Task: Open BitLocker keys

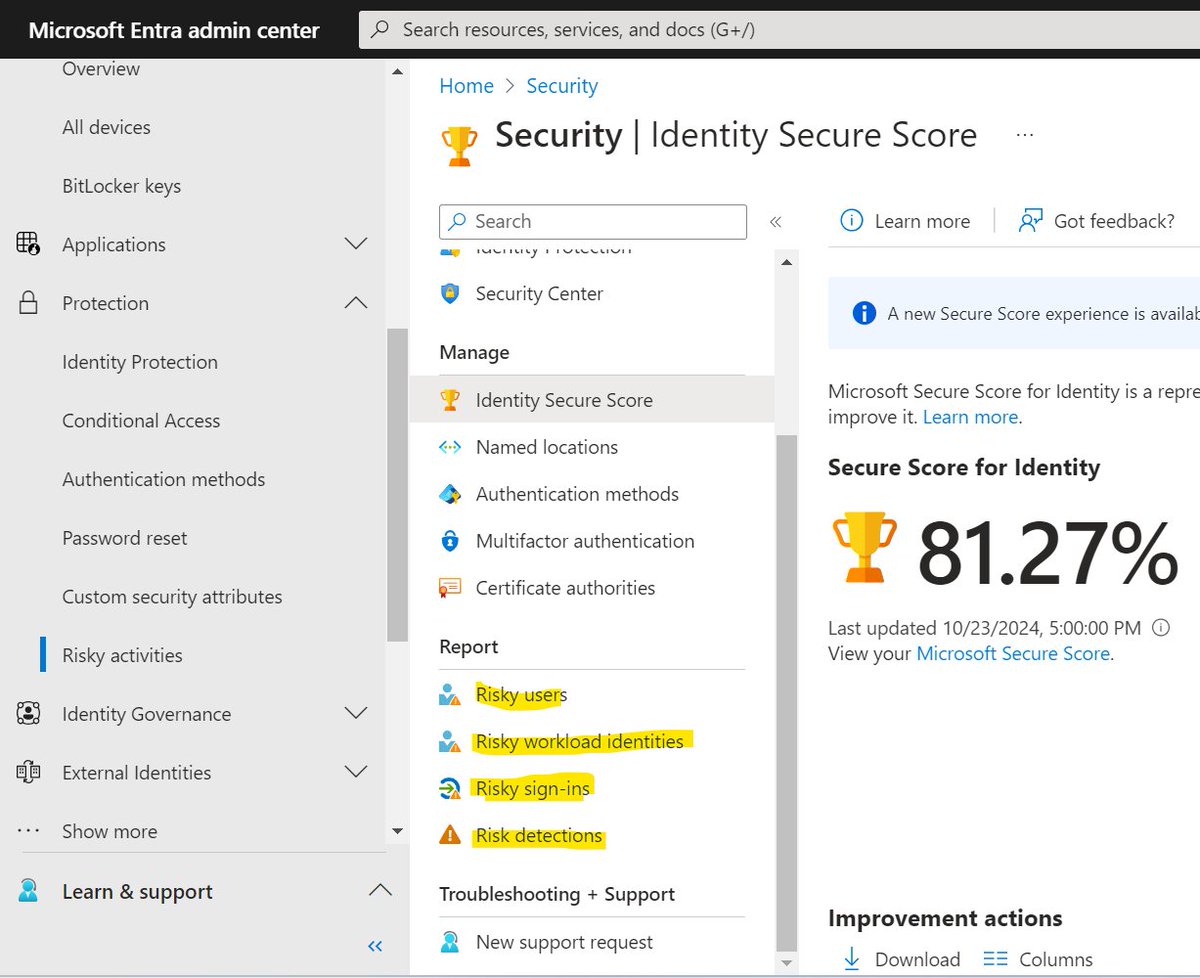Action: tap(122, 186)
